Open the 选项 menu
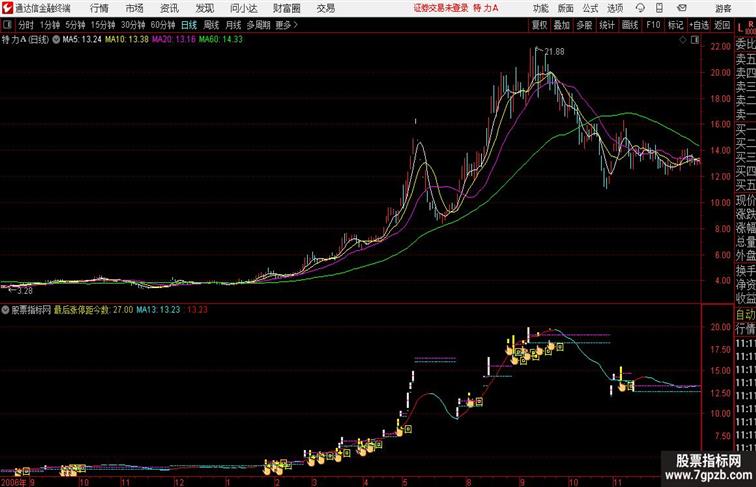Screen dimensions: 756x487 (x=615, y=8)
